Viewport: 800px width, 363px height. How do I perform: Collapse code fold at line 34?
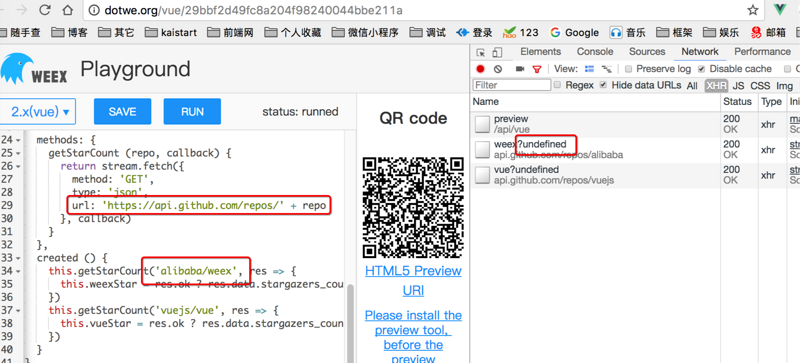click(x=19, y=271)
